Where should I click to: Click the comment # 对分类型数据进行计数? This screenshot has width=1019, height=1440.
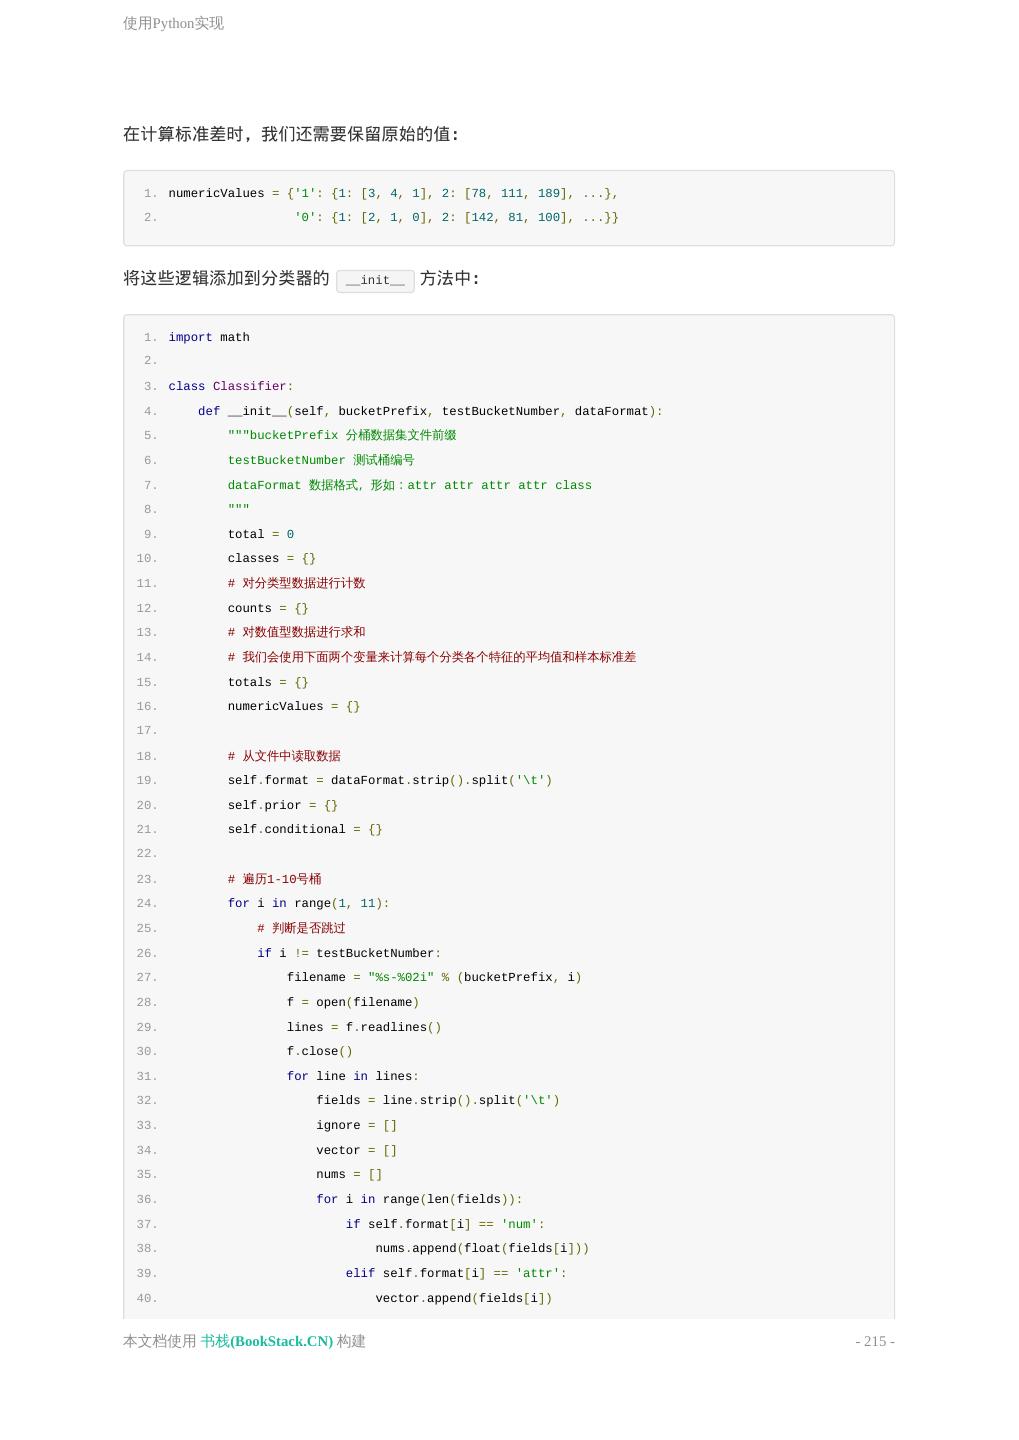pyautogui.click(x=297, y=583)
